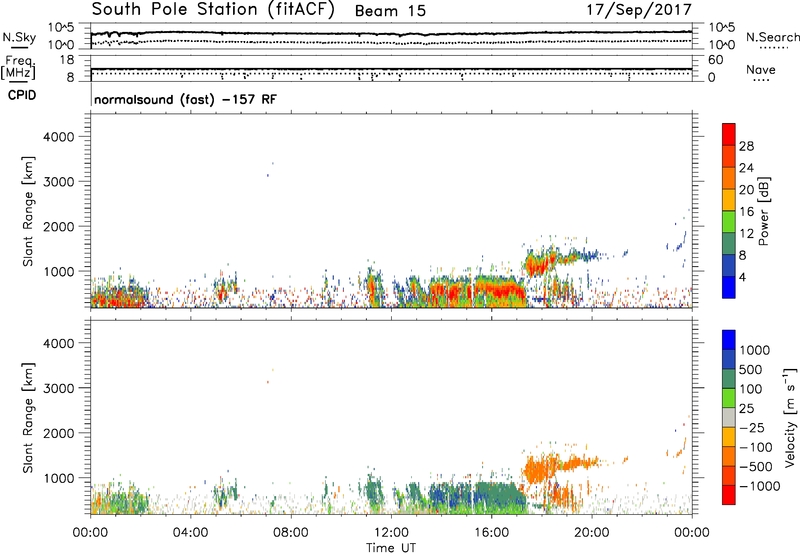Click the 4000 tick on power panel axis
This screenshot has width=800, height=554.
point(59,137)
